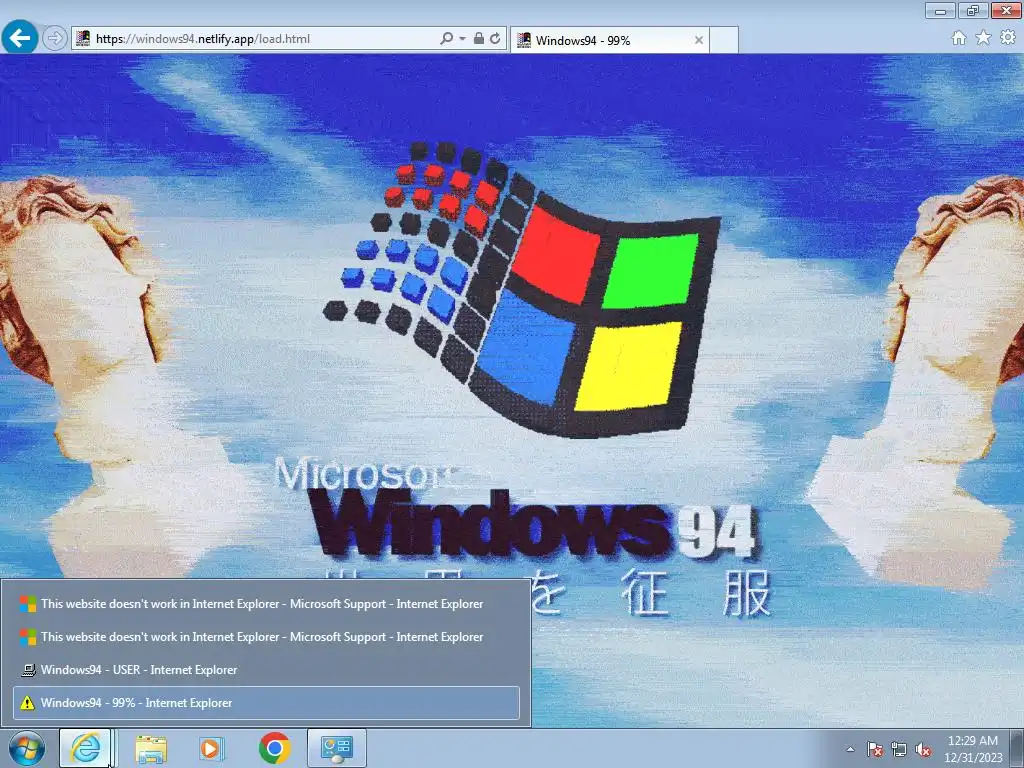
Task: Click the greyed Forward arrow button
Action: (55, 39)
